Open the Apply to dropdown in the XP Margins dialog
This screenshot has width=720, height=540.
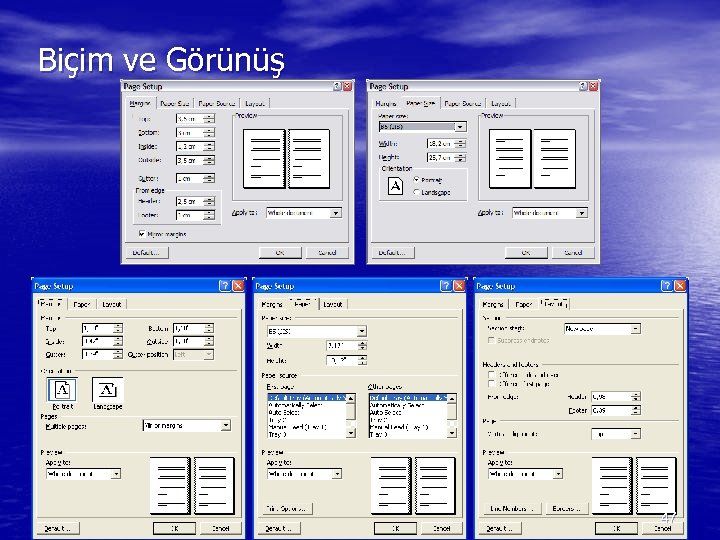point(116,473)
